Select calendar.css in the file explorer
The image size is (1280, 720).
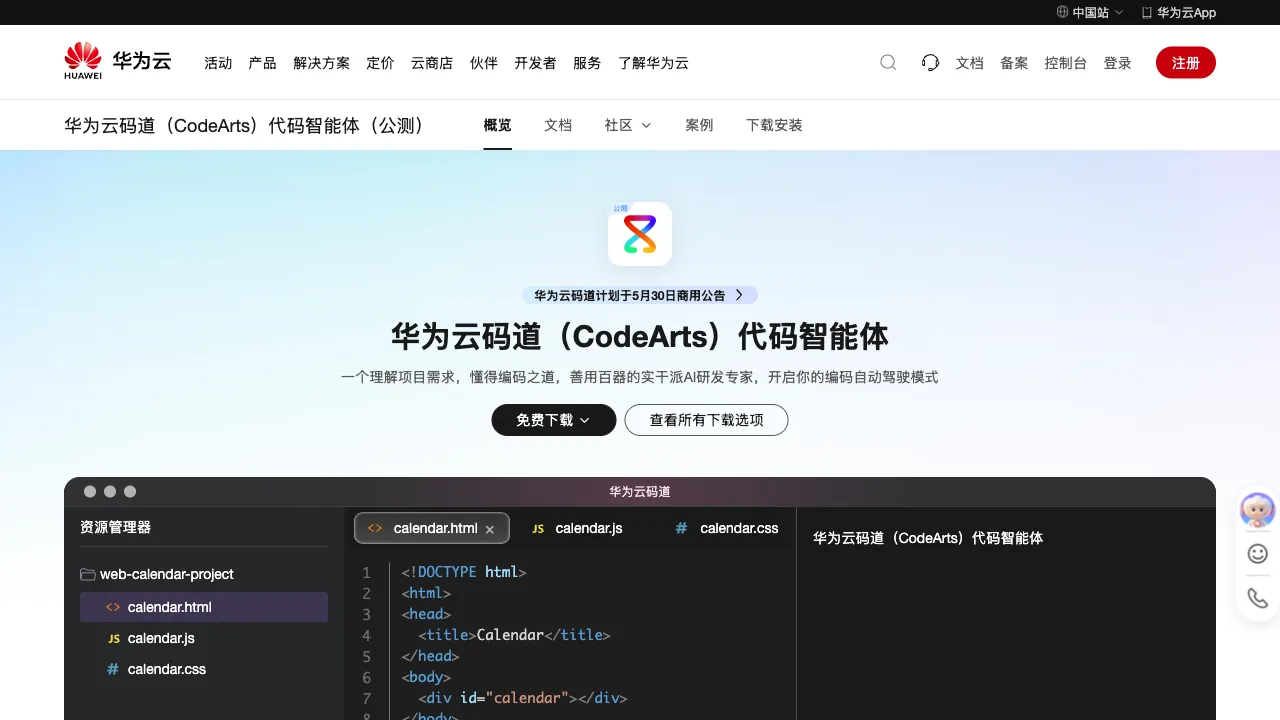204,669
